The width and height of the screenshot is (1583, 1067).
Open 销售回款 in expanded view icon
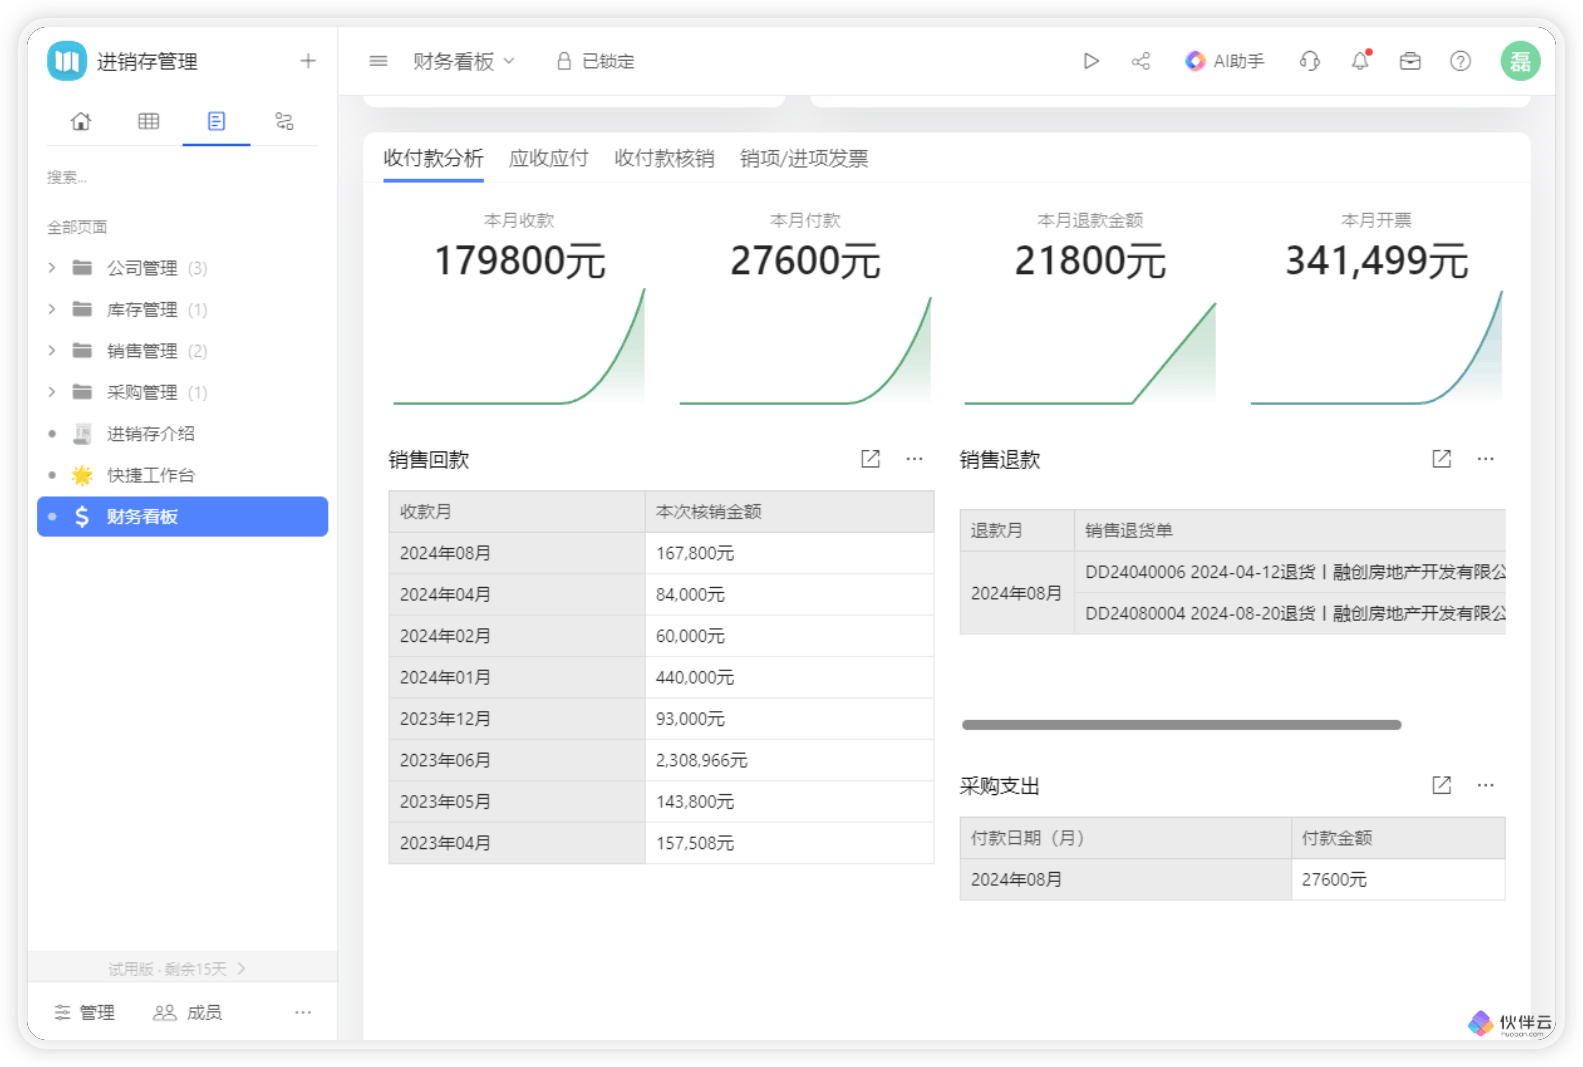(x=870, y=459)
